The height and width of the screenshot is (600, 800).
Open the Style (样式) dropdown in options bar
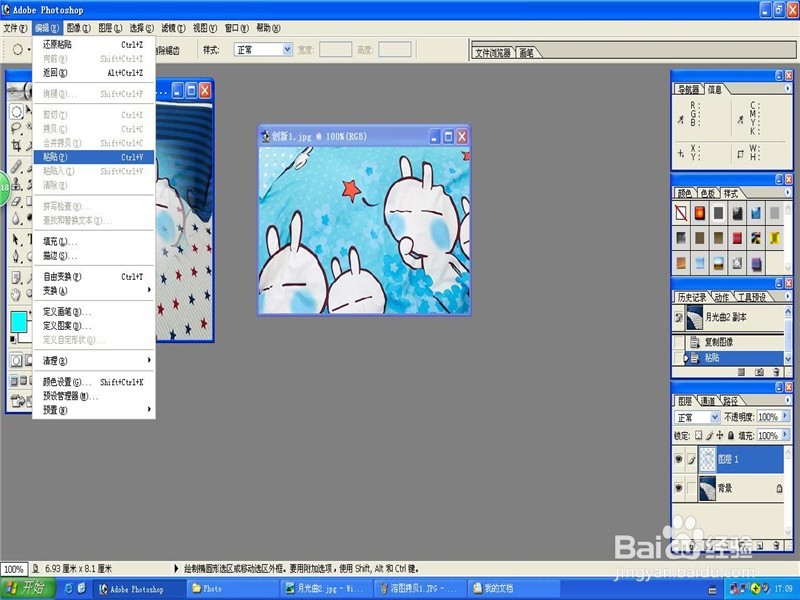[x=287, y=49]
